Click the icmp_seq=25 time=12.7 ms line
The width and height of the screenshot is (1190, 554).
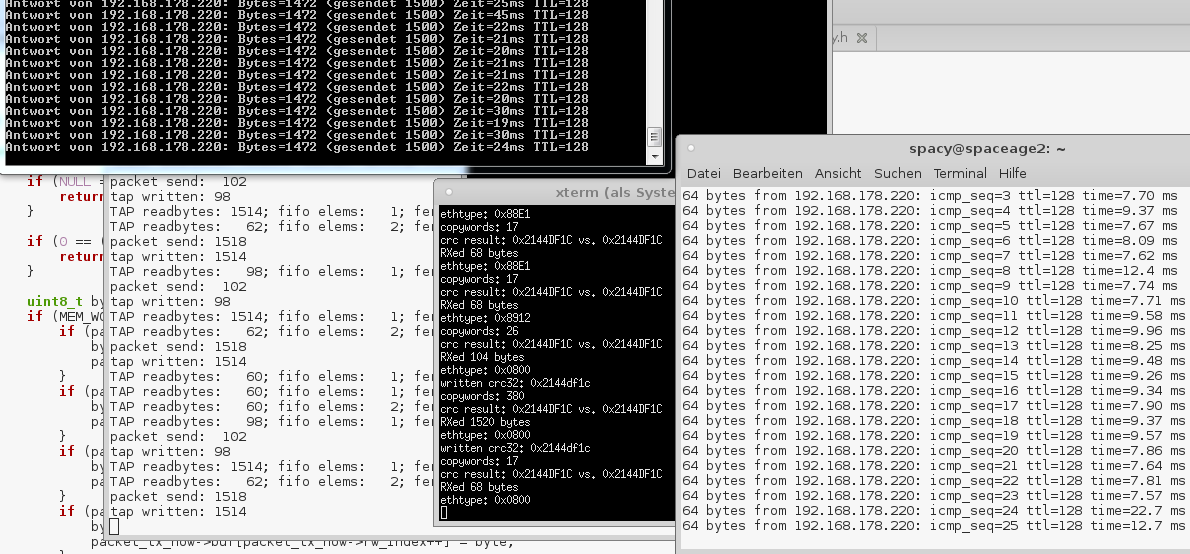(x=933, y=526)
